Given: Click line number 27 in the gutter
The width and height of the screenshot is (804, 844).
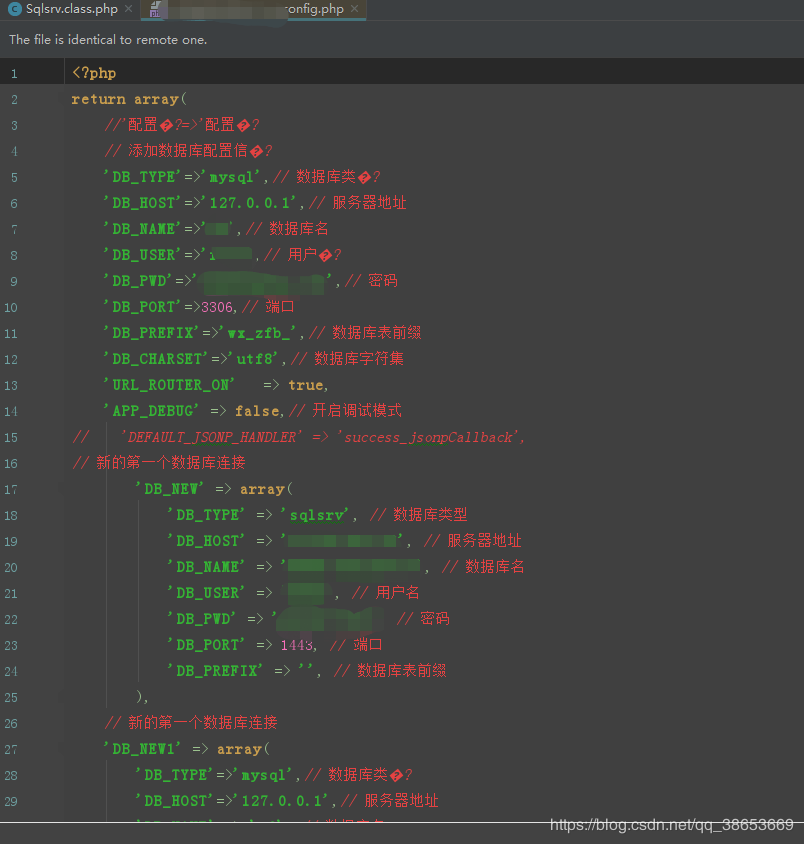Looking at the screenshot, I should tap(11, 749).
